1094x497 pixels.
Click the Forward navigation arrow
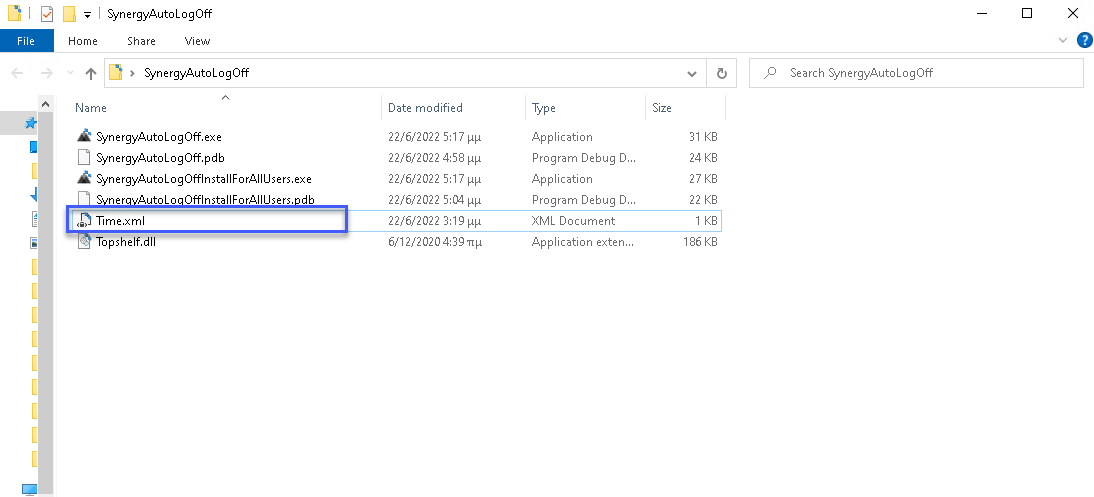click(x=46, y=73)
